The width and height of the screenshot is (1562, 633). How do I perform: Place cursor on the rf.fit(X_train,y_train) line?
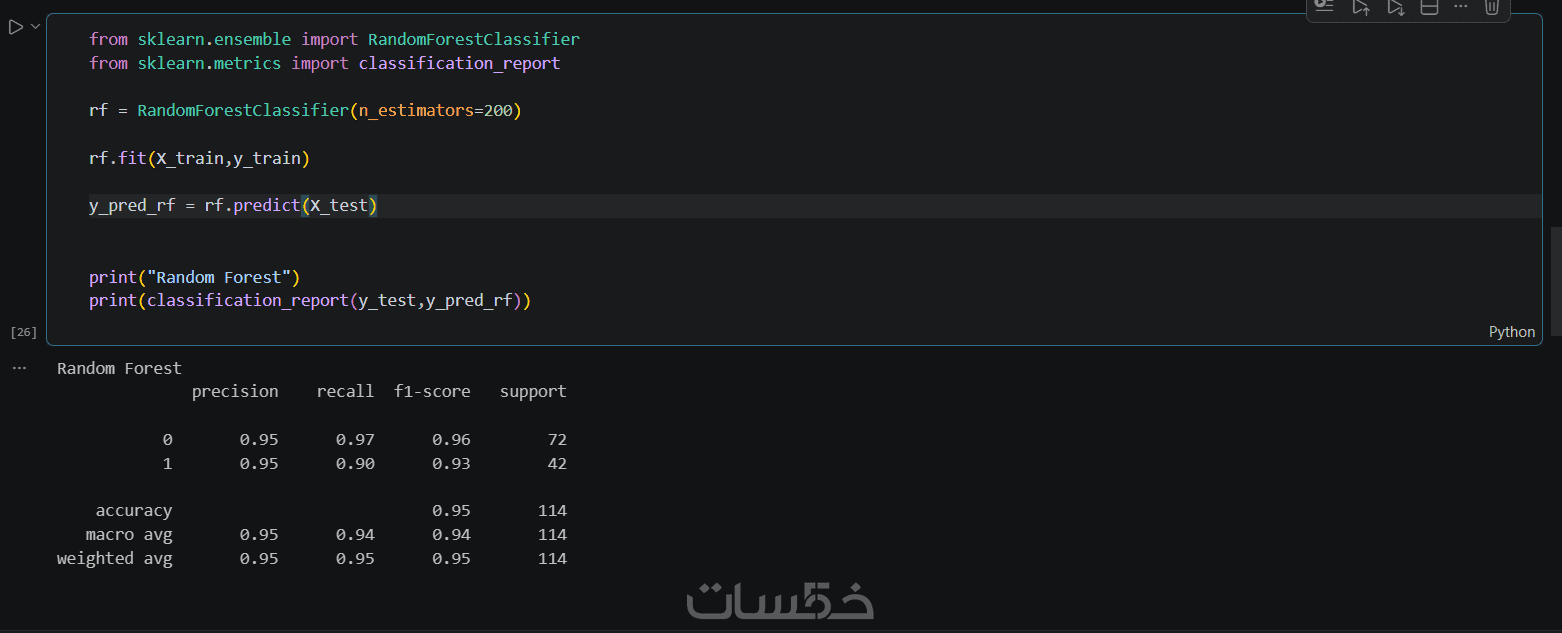199,158
